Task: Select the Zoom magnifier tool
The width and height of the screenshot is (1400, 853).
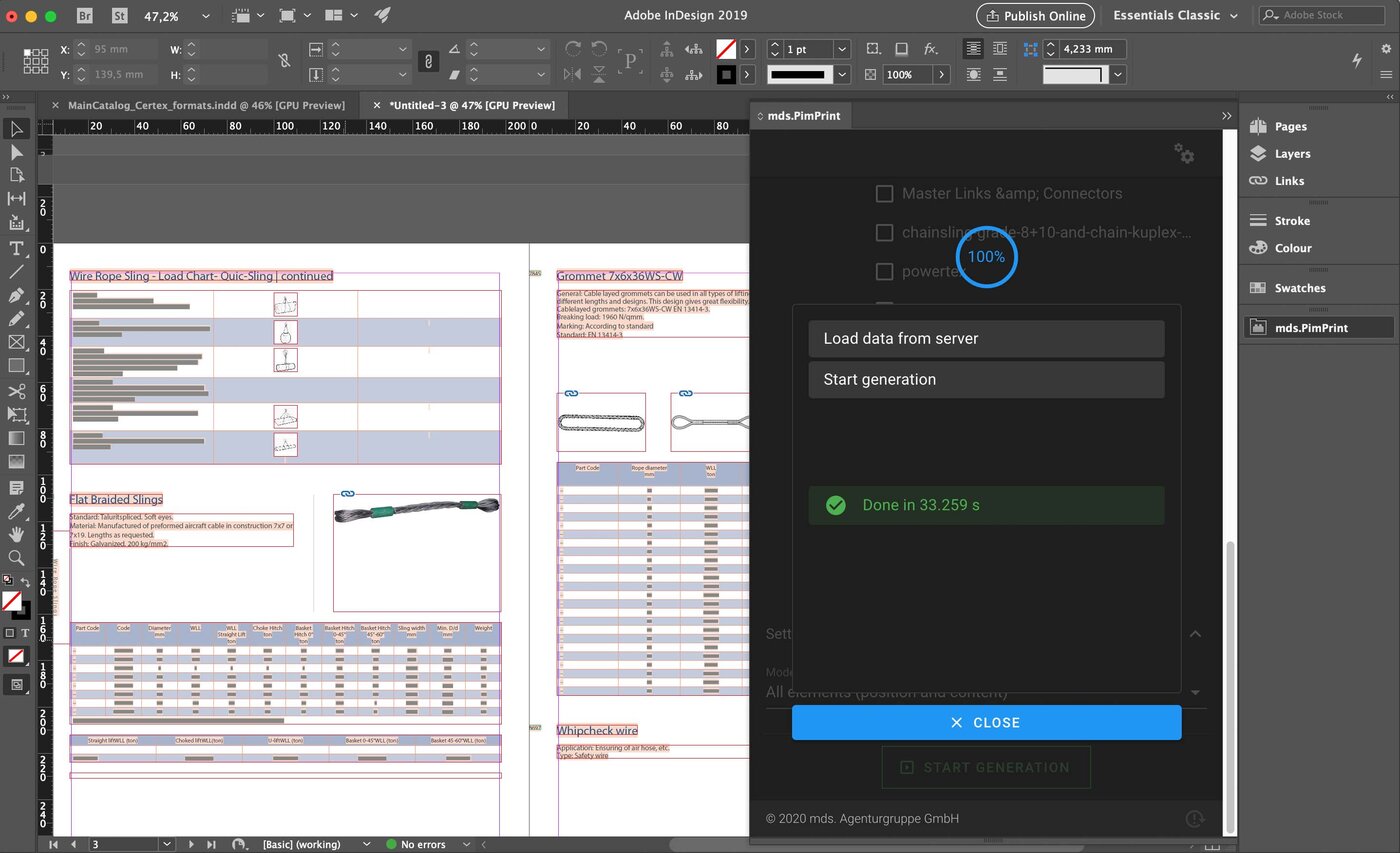Action: pos(16,558)
